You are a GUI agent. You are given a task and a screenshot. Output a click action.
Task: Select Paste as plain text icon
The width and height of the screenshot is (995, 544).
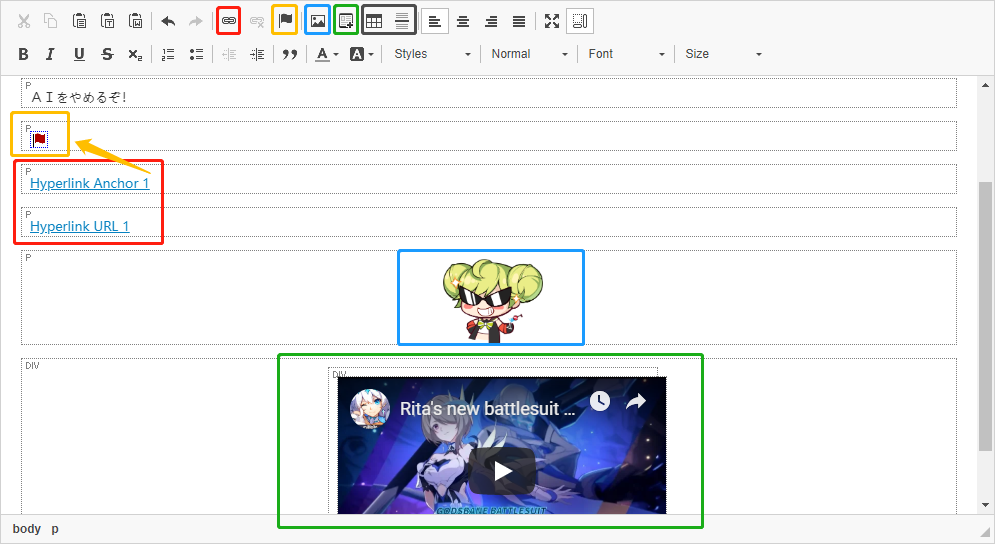107,21
